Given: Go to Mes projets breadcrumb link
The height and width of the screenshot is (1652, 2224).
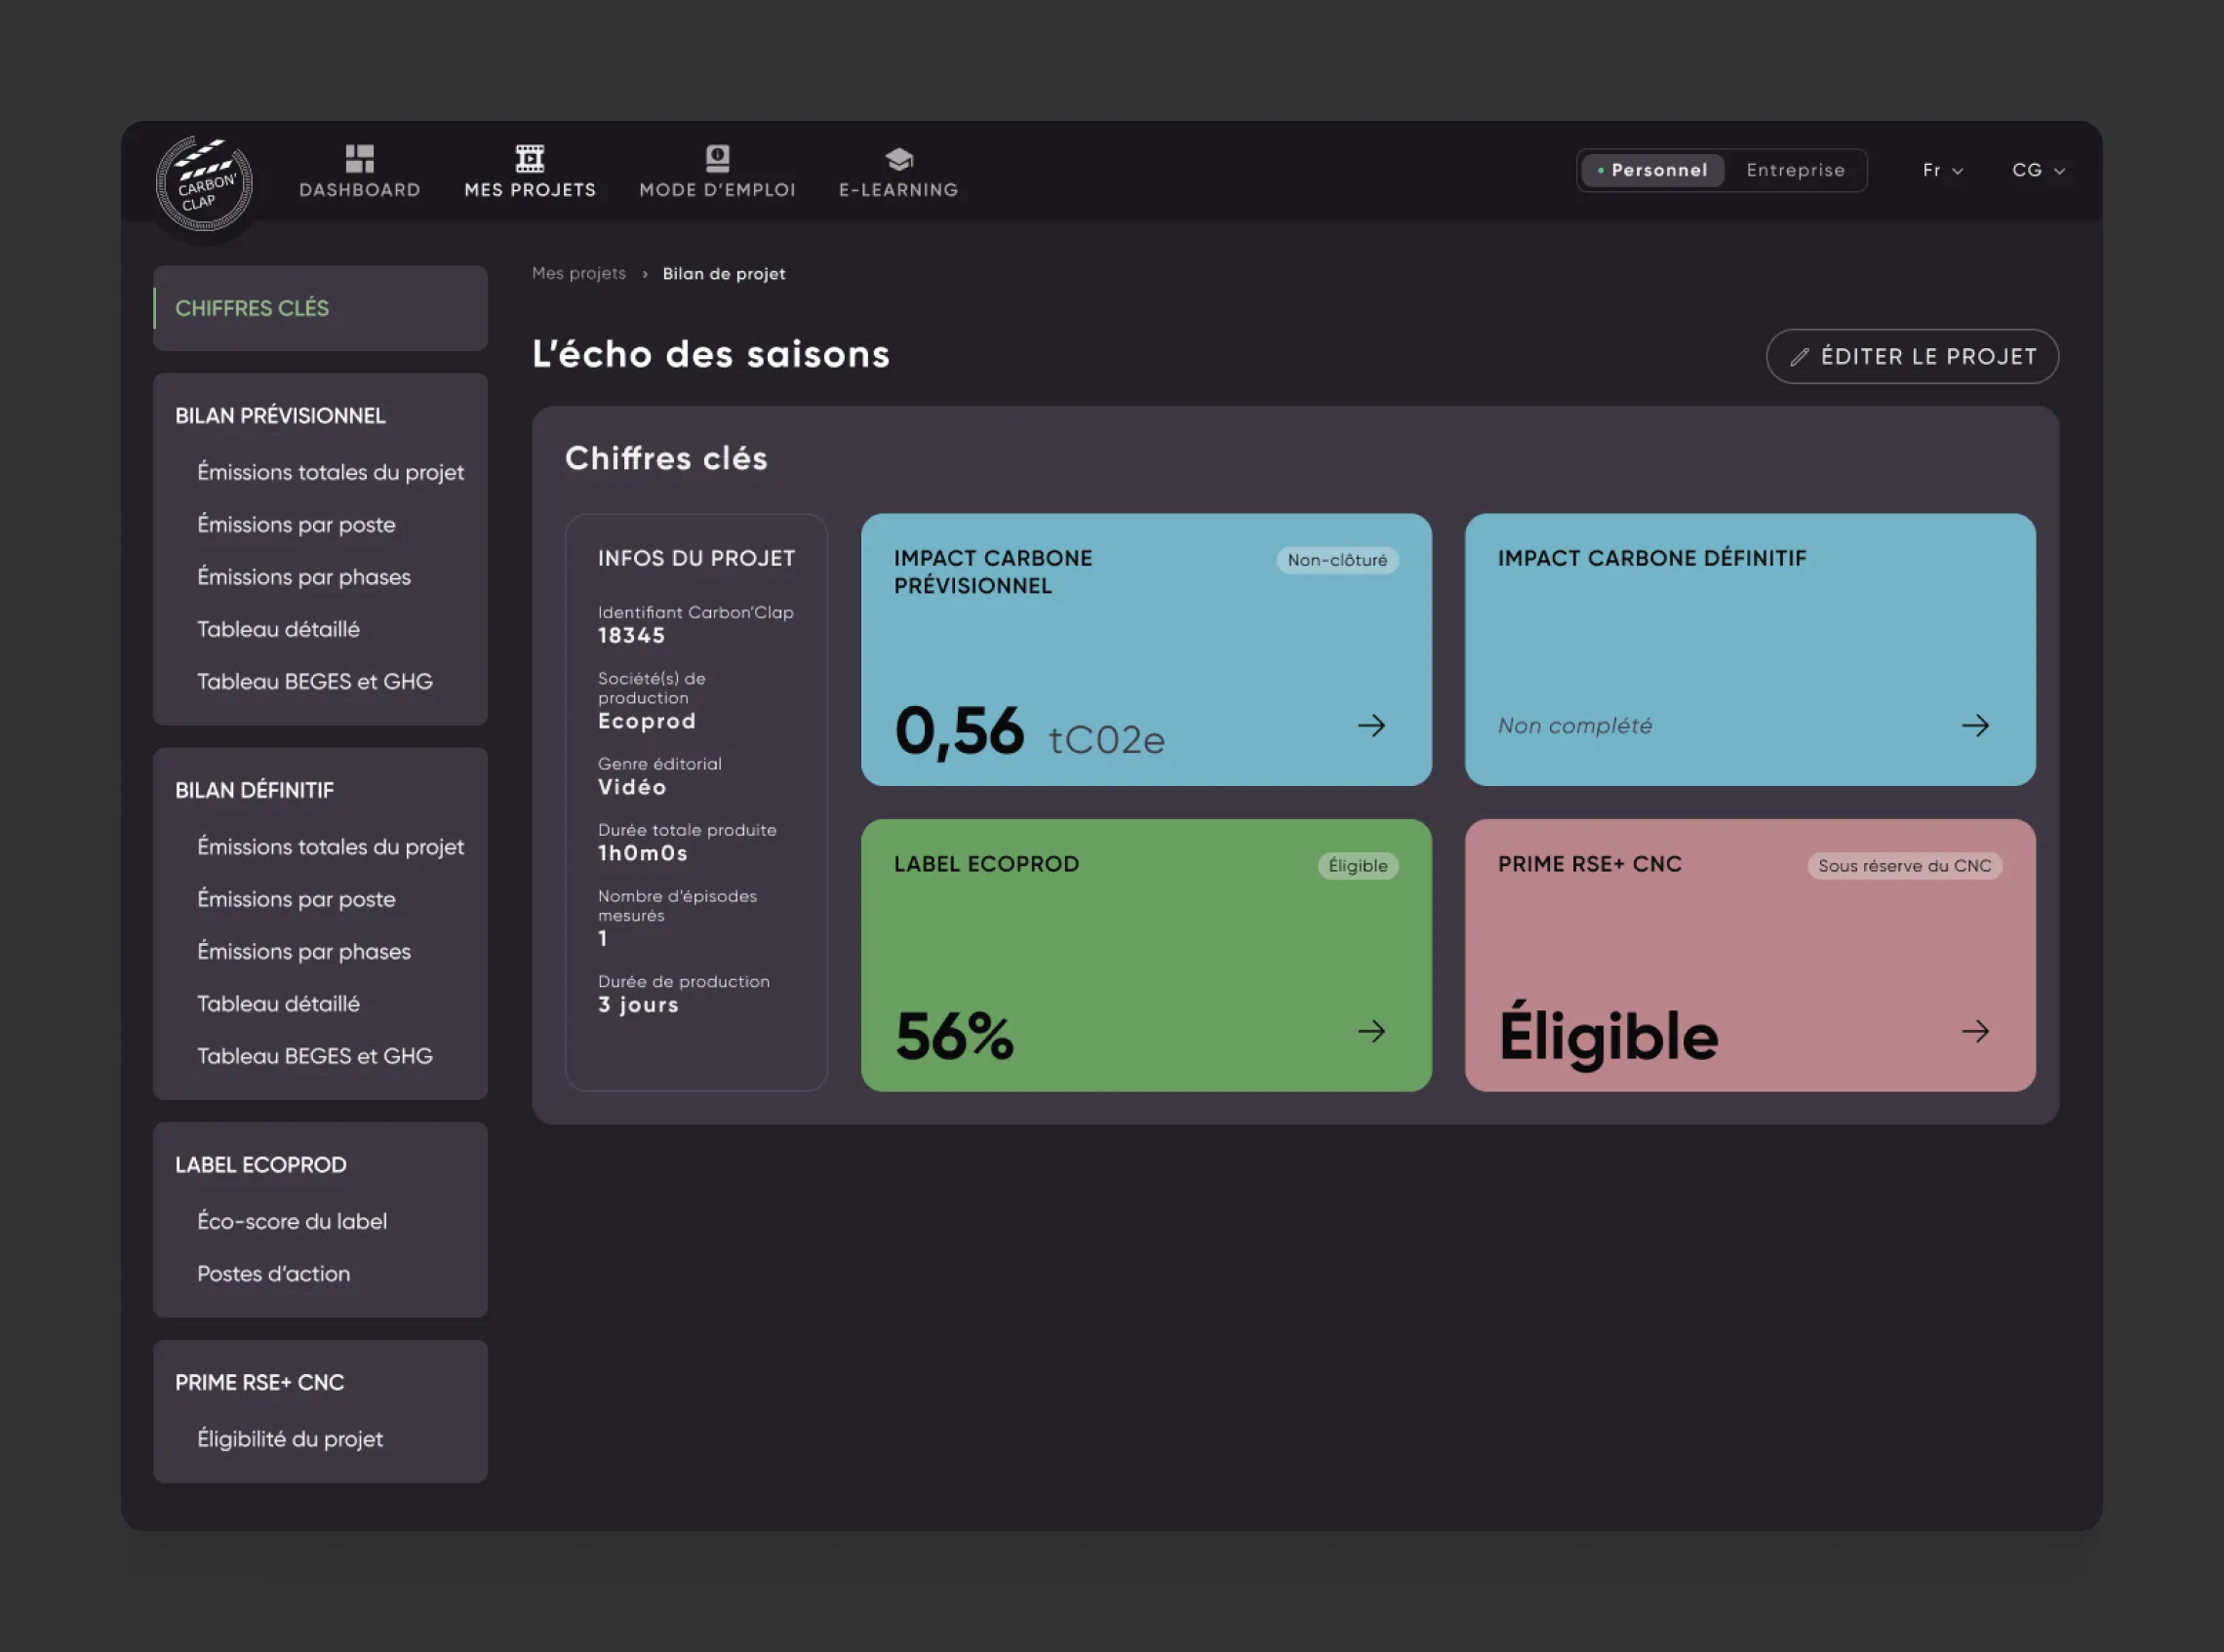Looking at the screenshot, I should click(x=578, y=273).
